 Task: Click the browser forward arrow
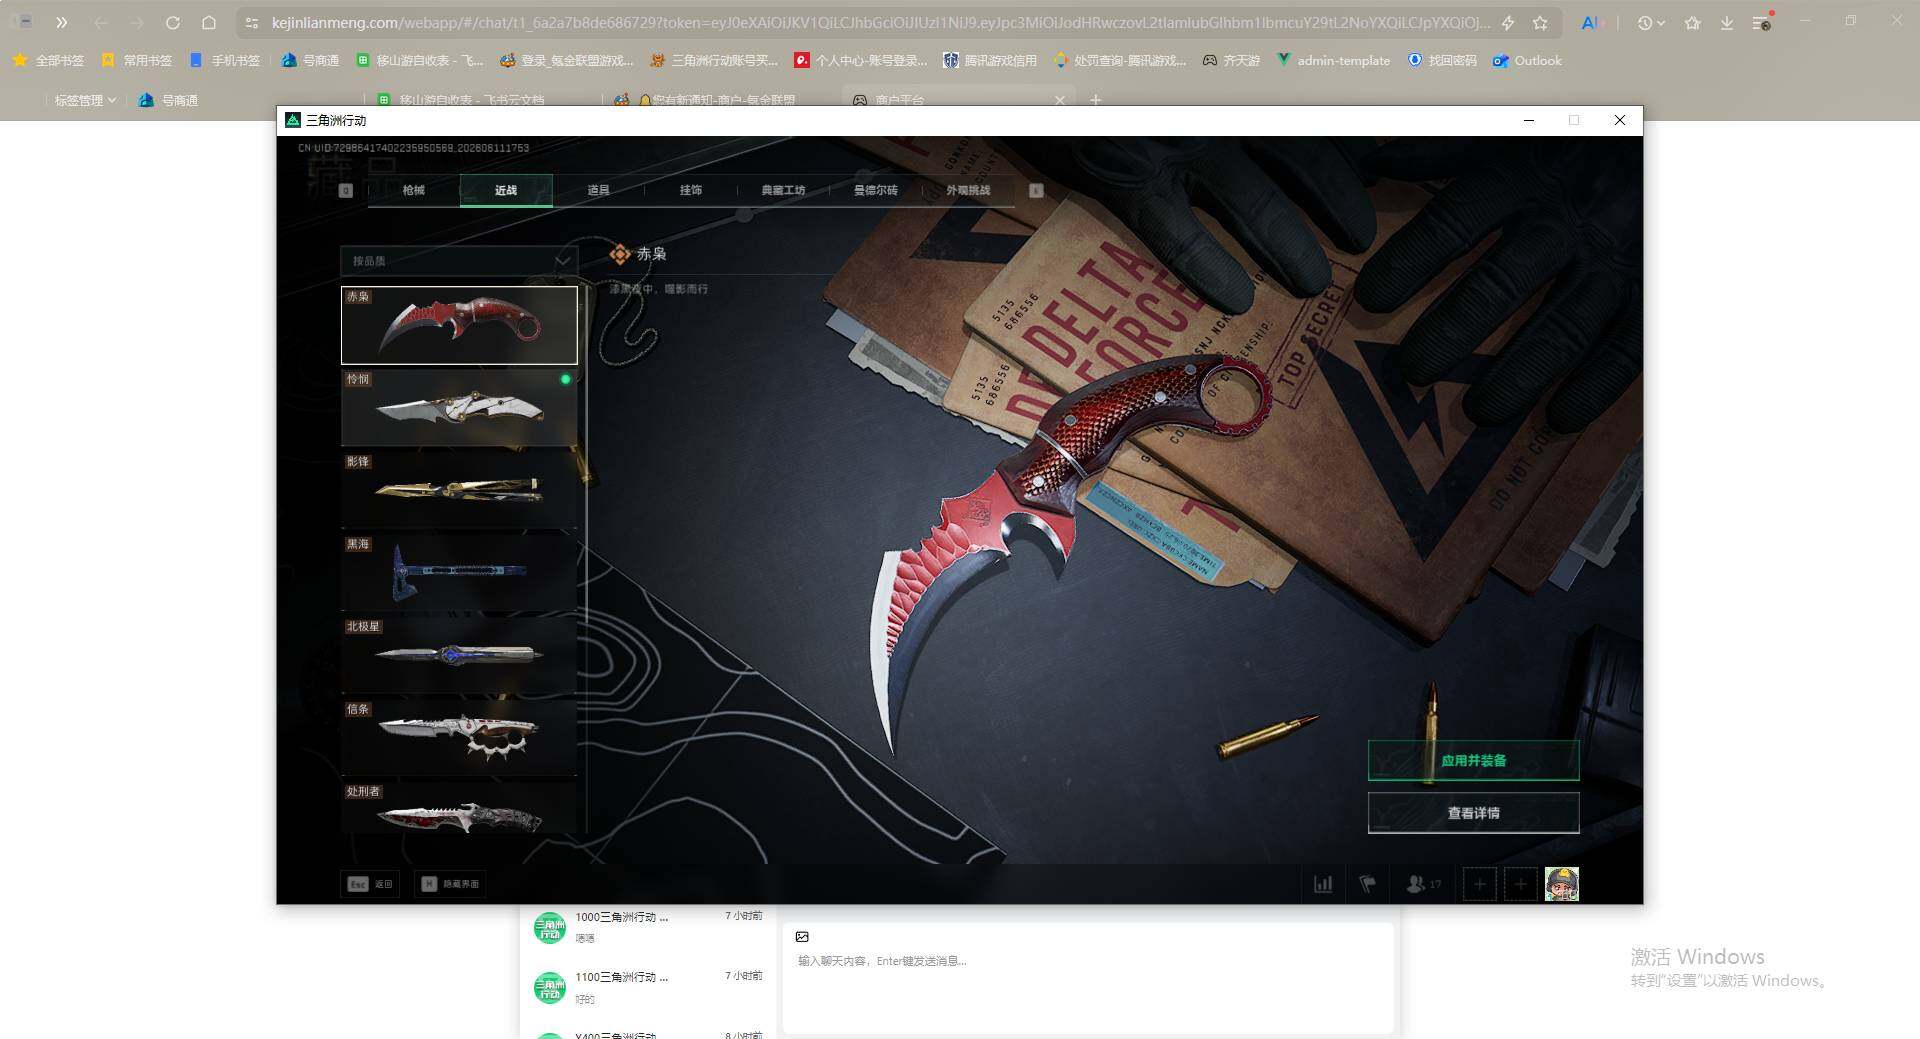click(x=137, y=22)
